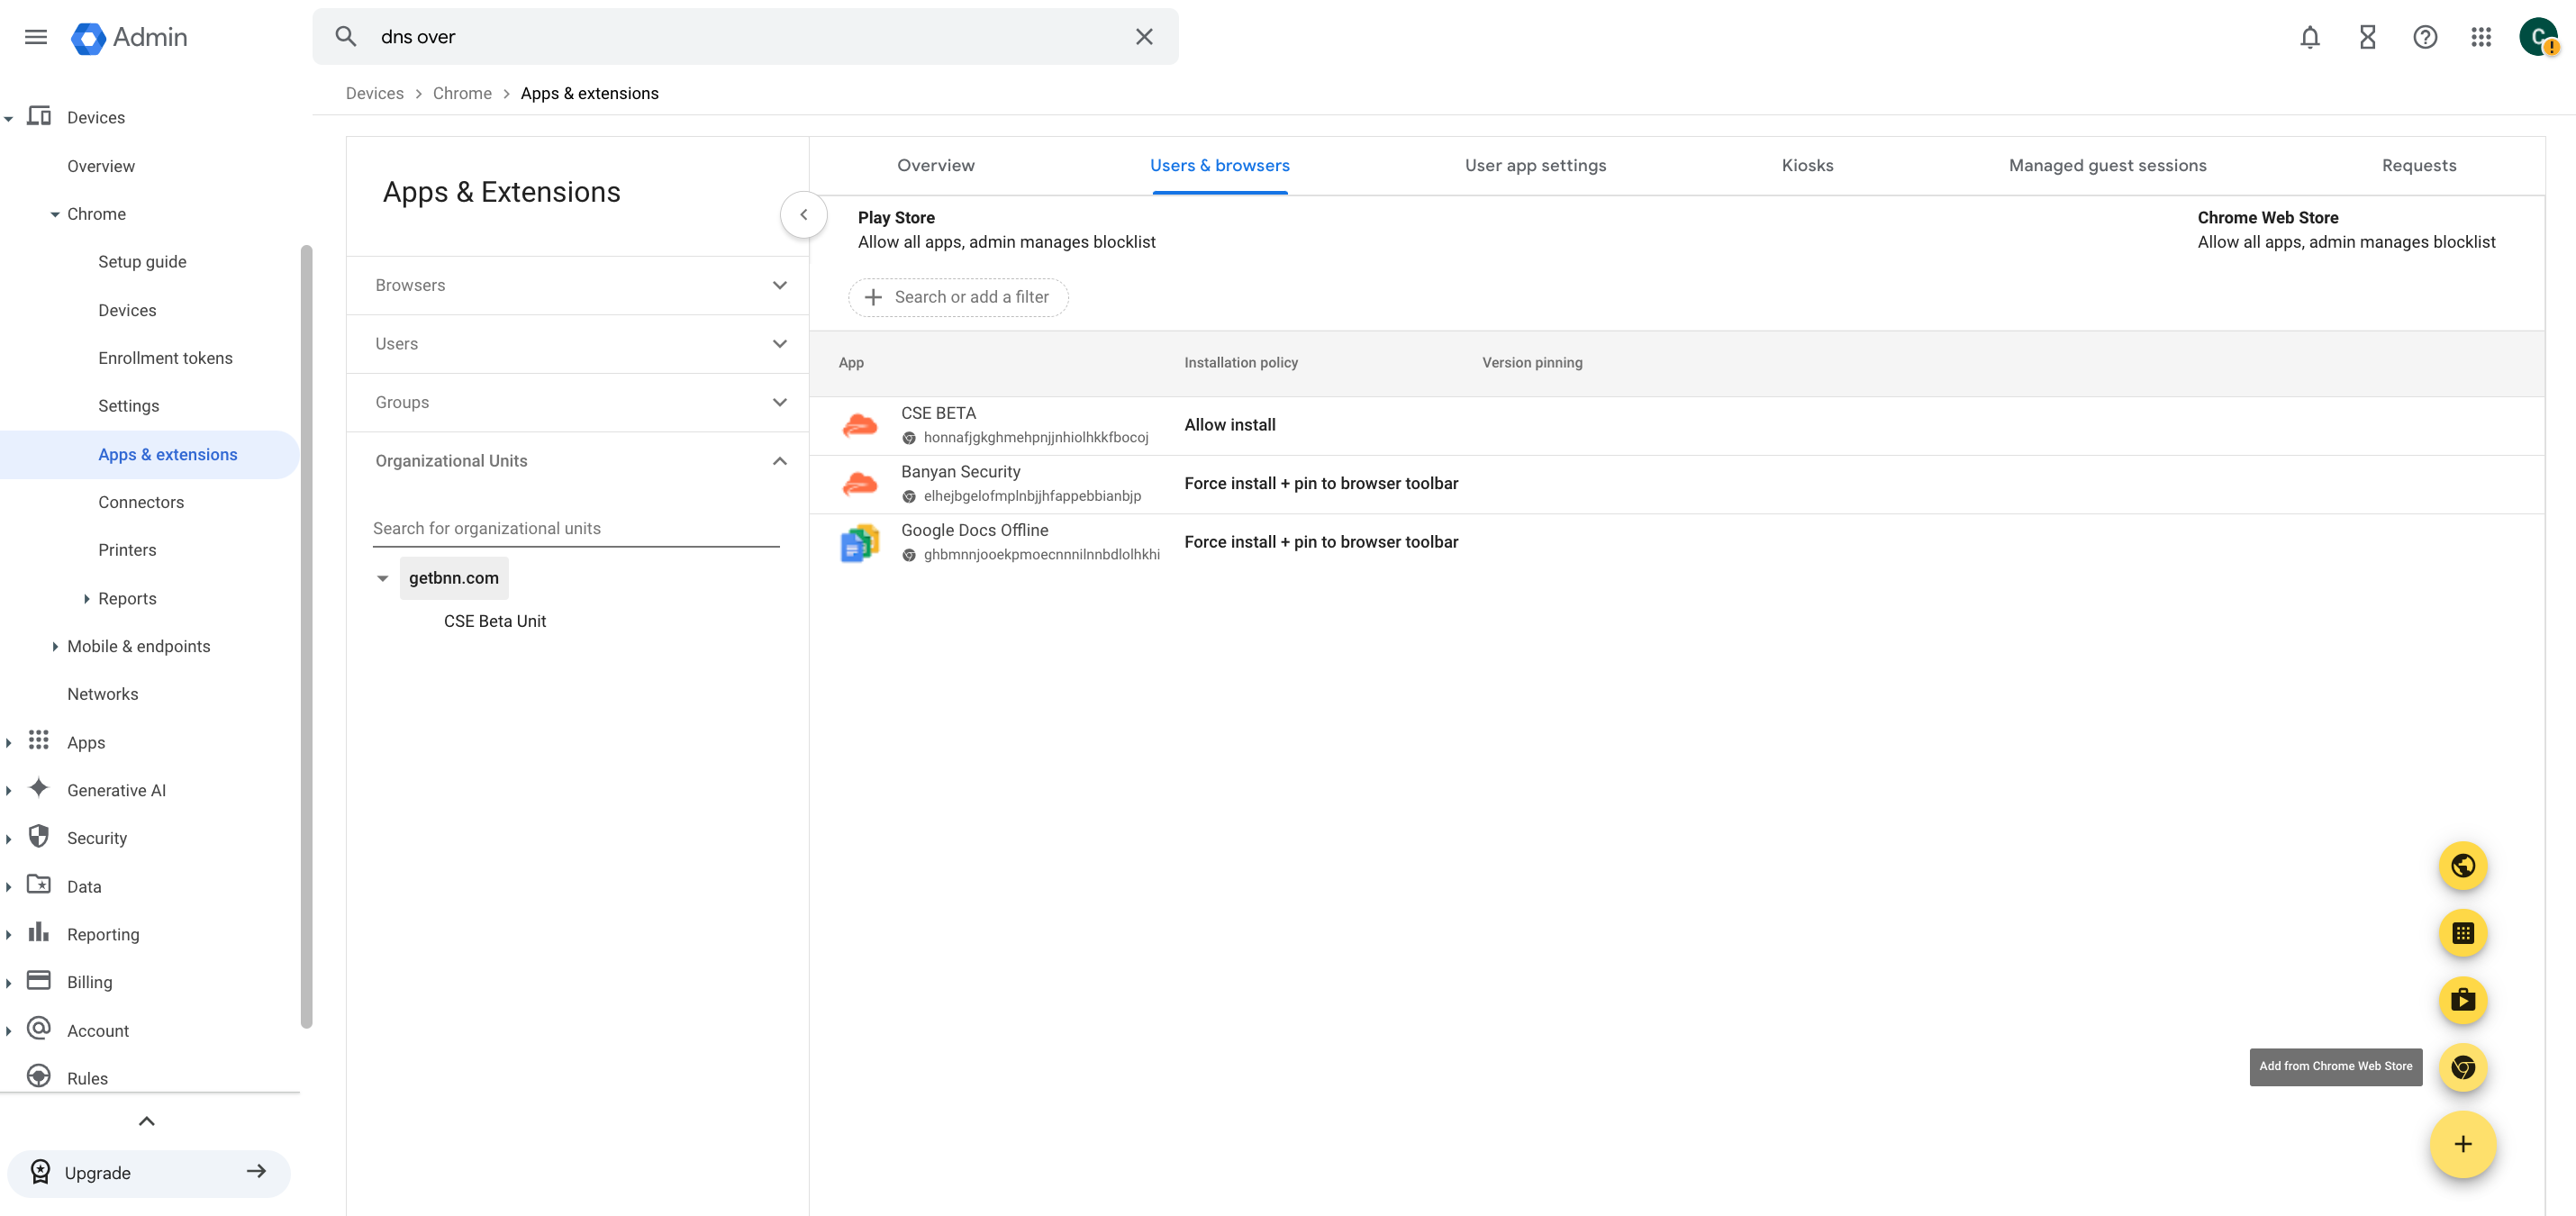Click the Add from Google Play icon

(2462, 1000)
